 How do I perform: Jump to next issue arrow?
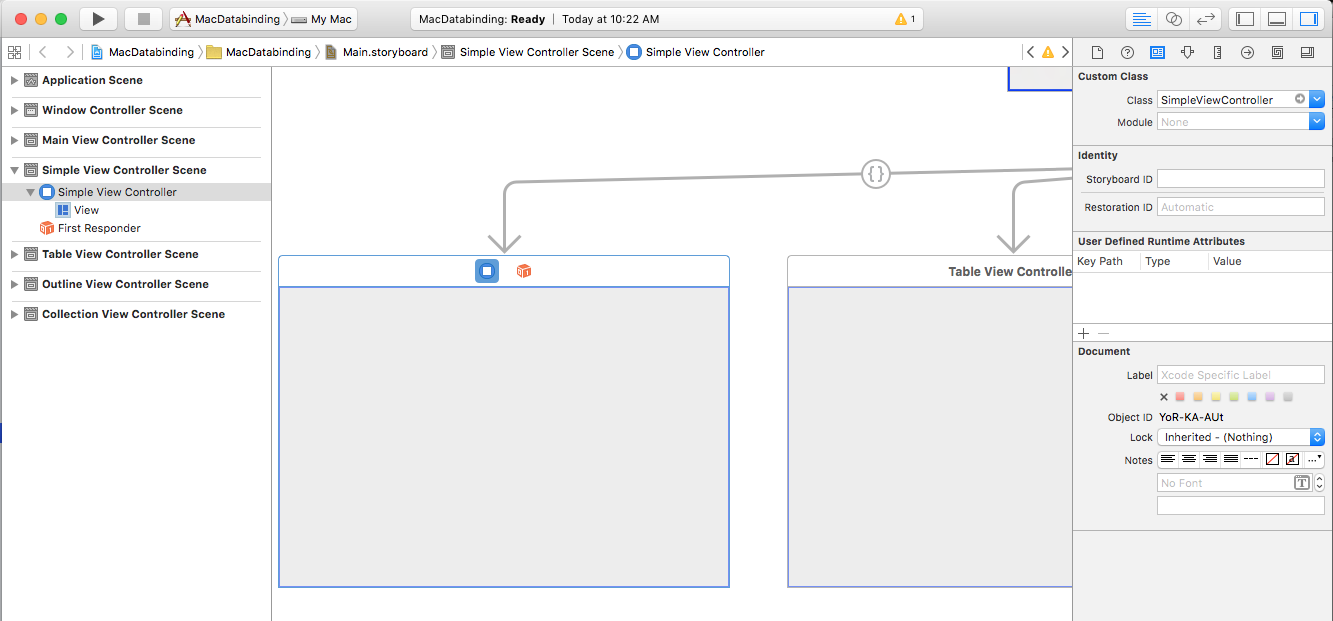coord(1064,52)
